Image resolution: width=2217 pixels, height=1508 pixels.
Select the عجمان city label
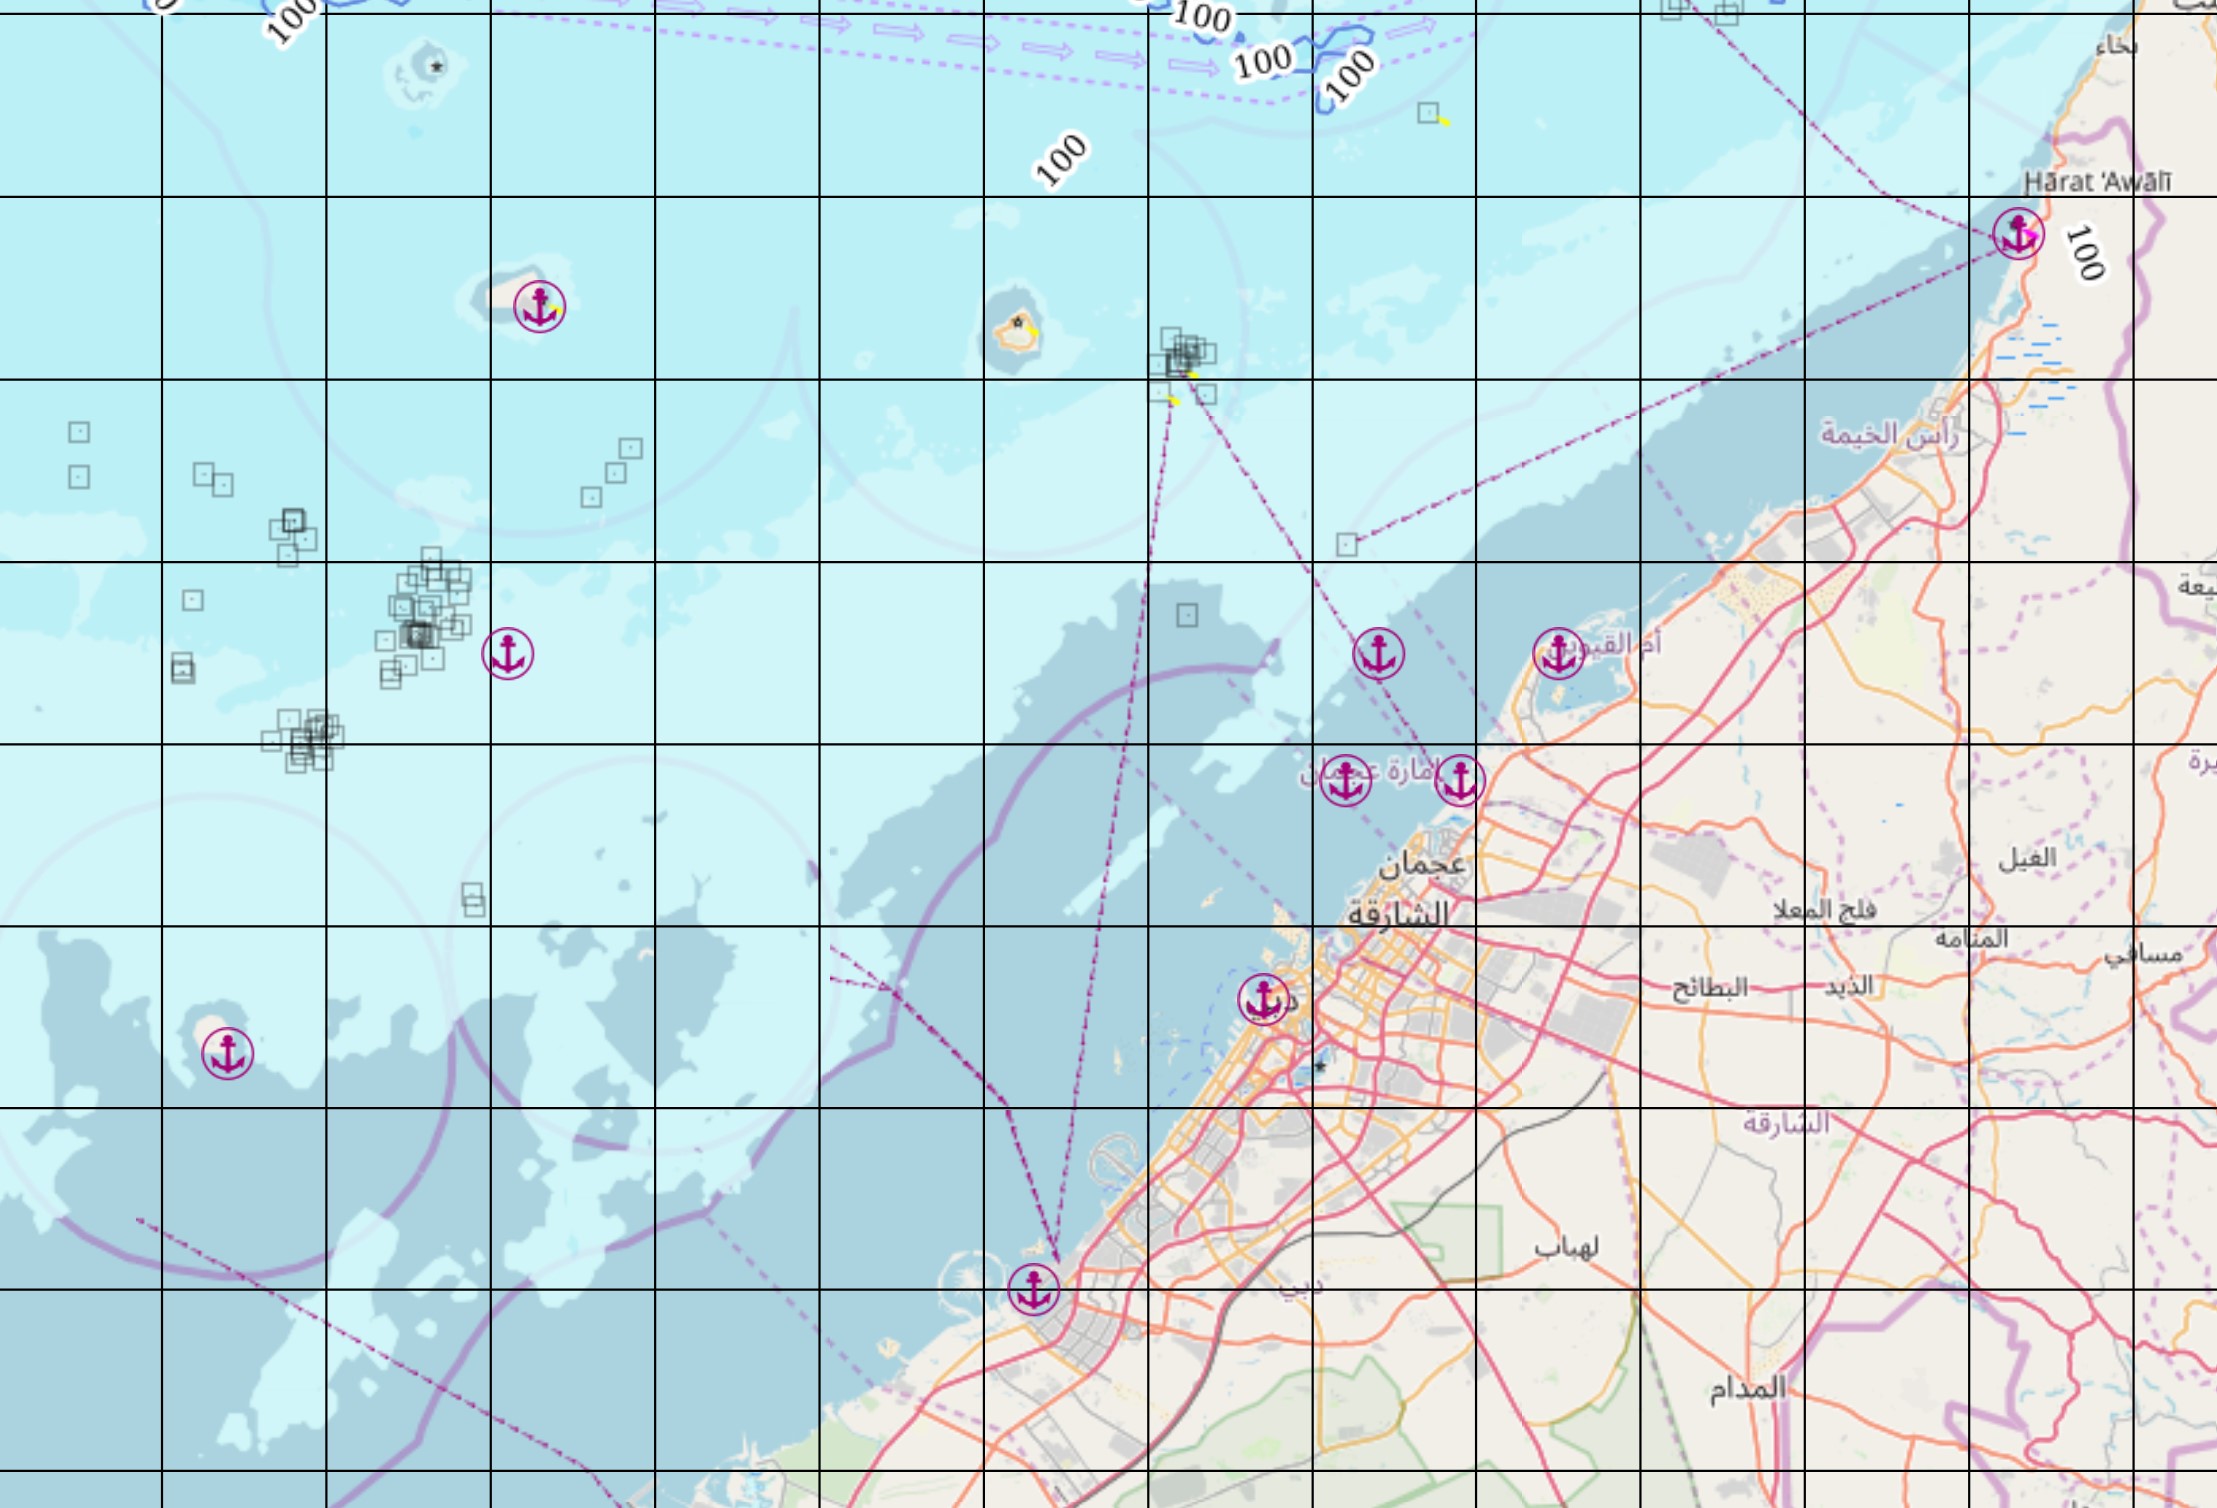pyautogui.click(x=1422, y=863)
